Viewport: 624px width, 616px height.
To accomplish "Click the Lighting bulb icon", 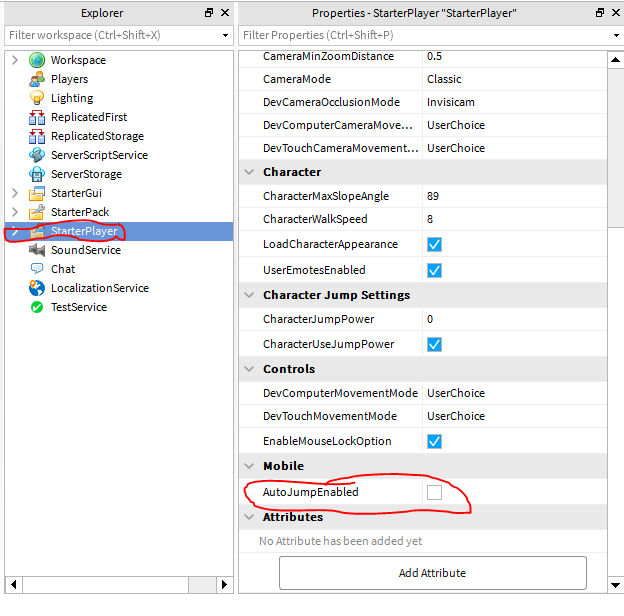I will [x=37, y=98].
